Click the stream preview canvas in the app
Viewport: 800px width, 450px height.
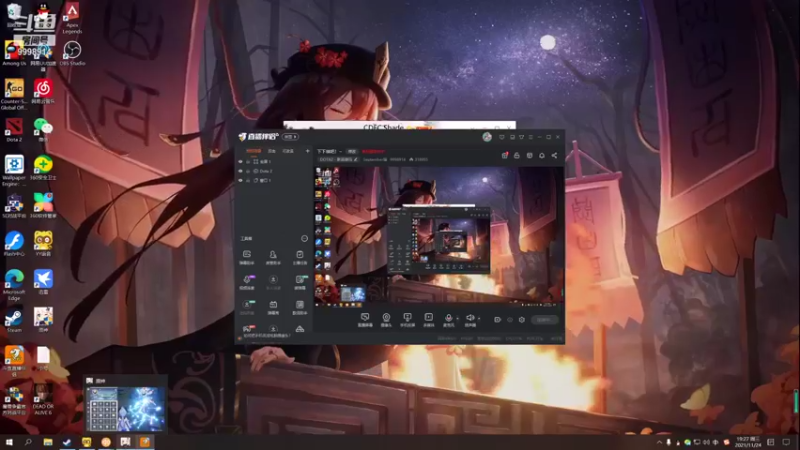pyautogui.click(x=439, y=236)
